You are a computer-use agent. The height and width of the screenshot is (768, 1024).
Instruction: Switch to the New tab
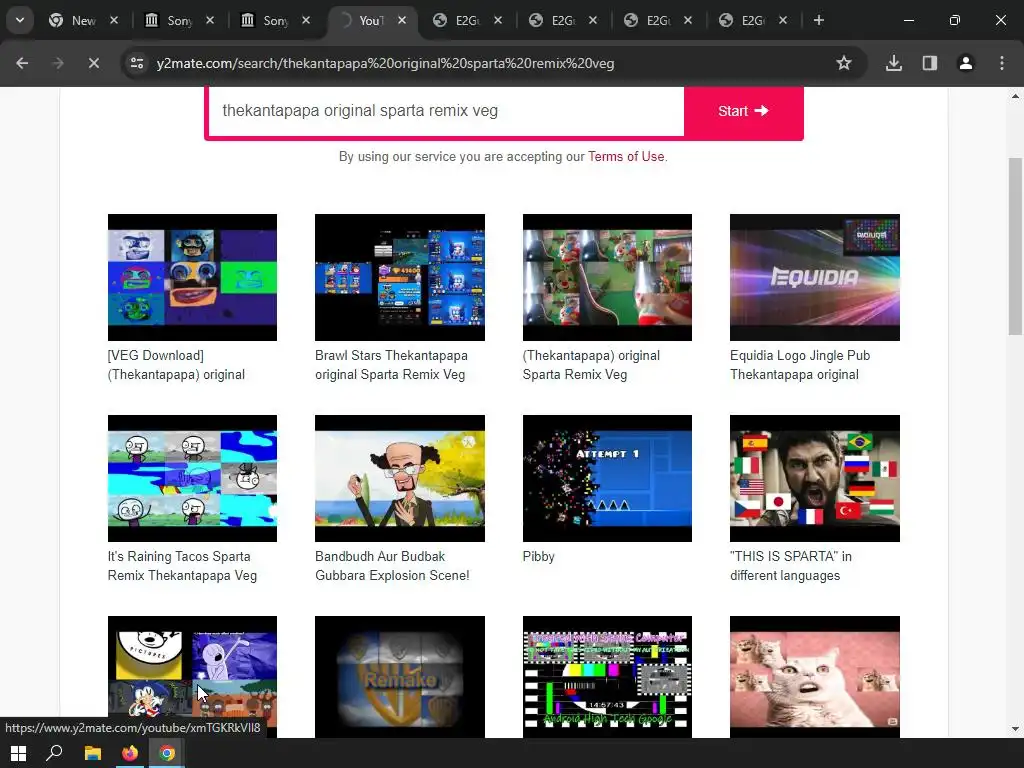pos(83,20)
